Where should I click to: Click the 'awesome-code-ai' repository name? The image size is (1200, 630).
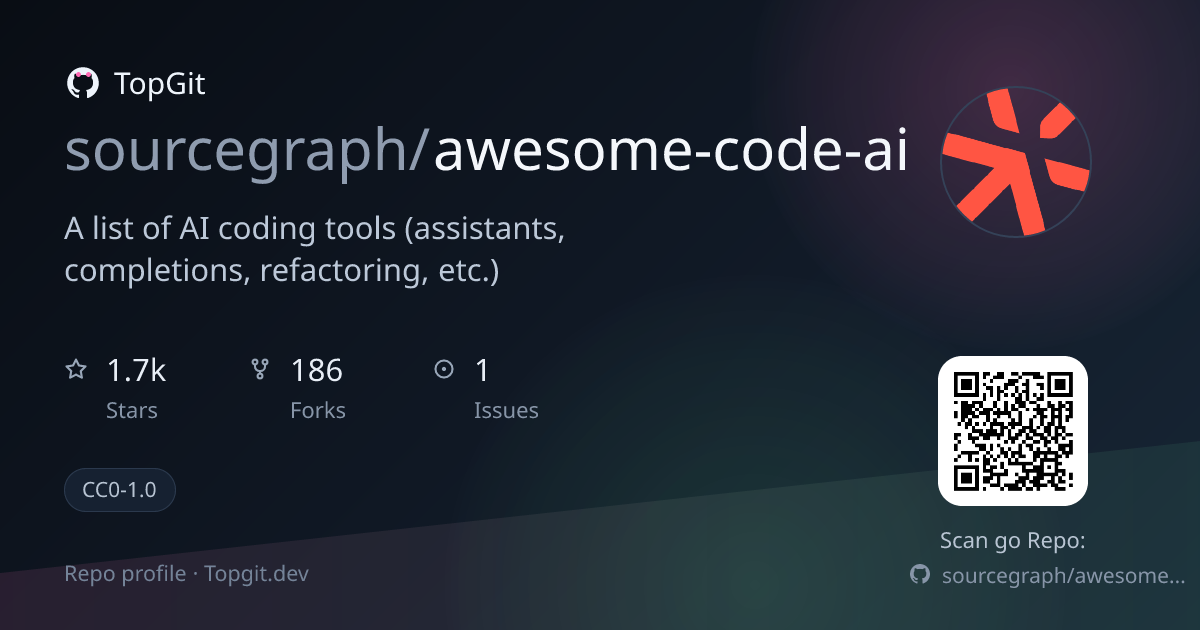pos(671,150)
